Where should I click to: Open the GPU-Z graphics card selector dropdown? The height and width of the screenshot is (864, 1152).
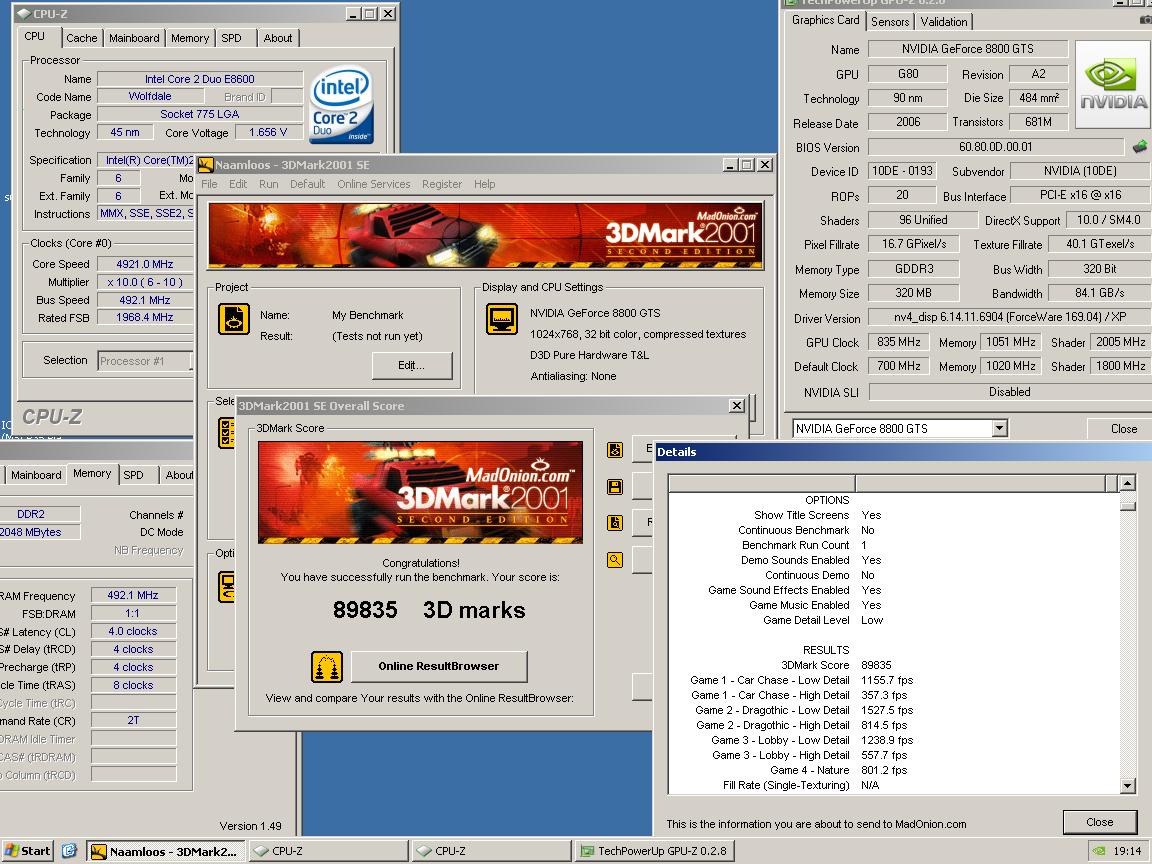coord(999,428)
